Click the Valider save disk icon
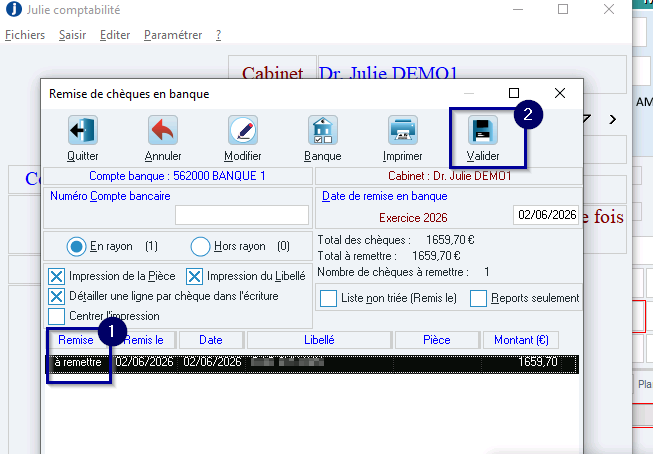The width and height of the screenshot is (653, 454). coord(483,130)
